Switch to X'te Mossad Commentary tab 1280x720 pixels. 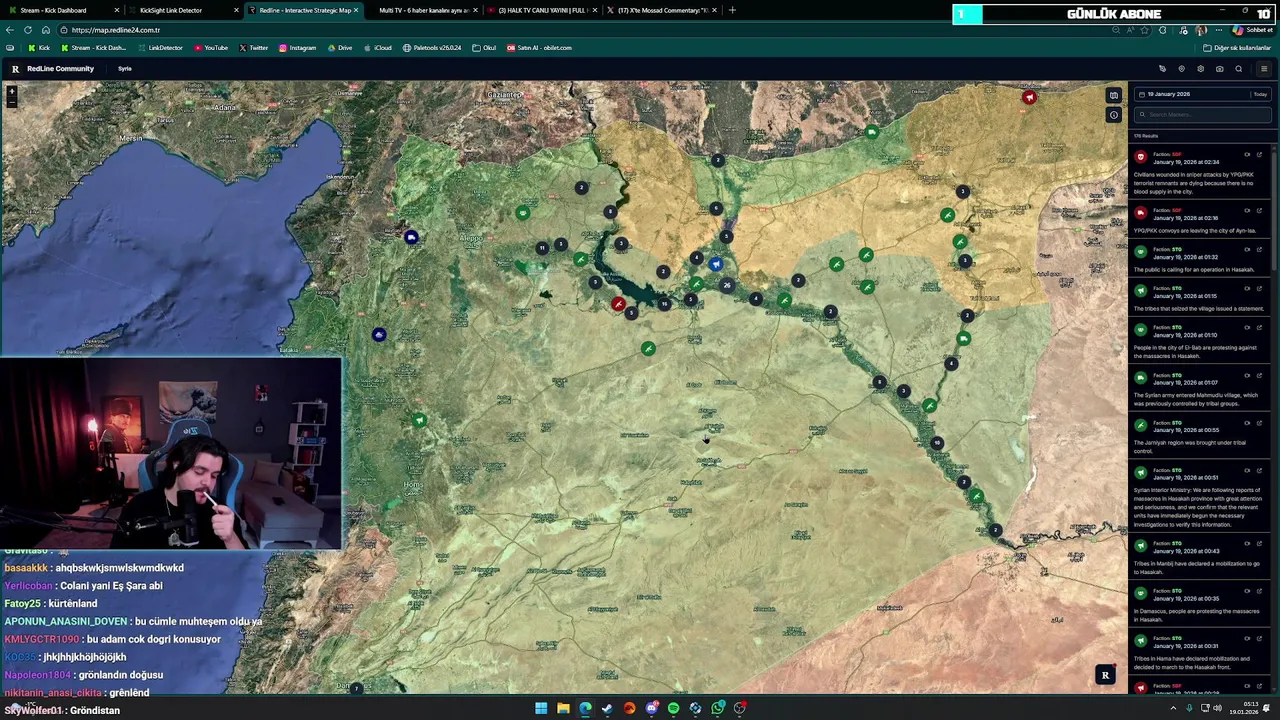(x=661, y=10)
